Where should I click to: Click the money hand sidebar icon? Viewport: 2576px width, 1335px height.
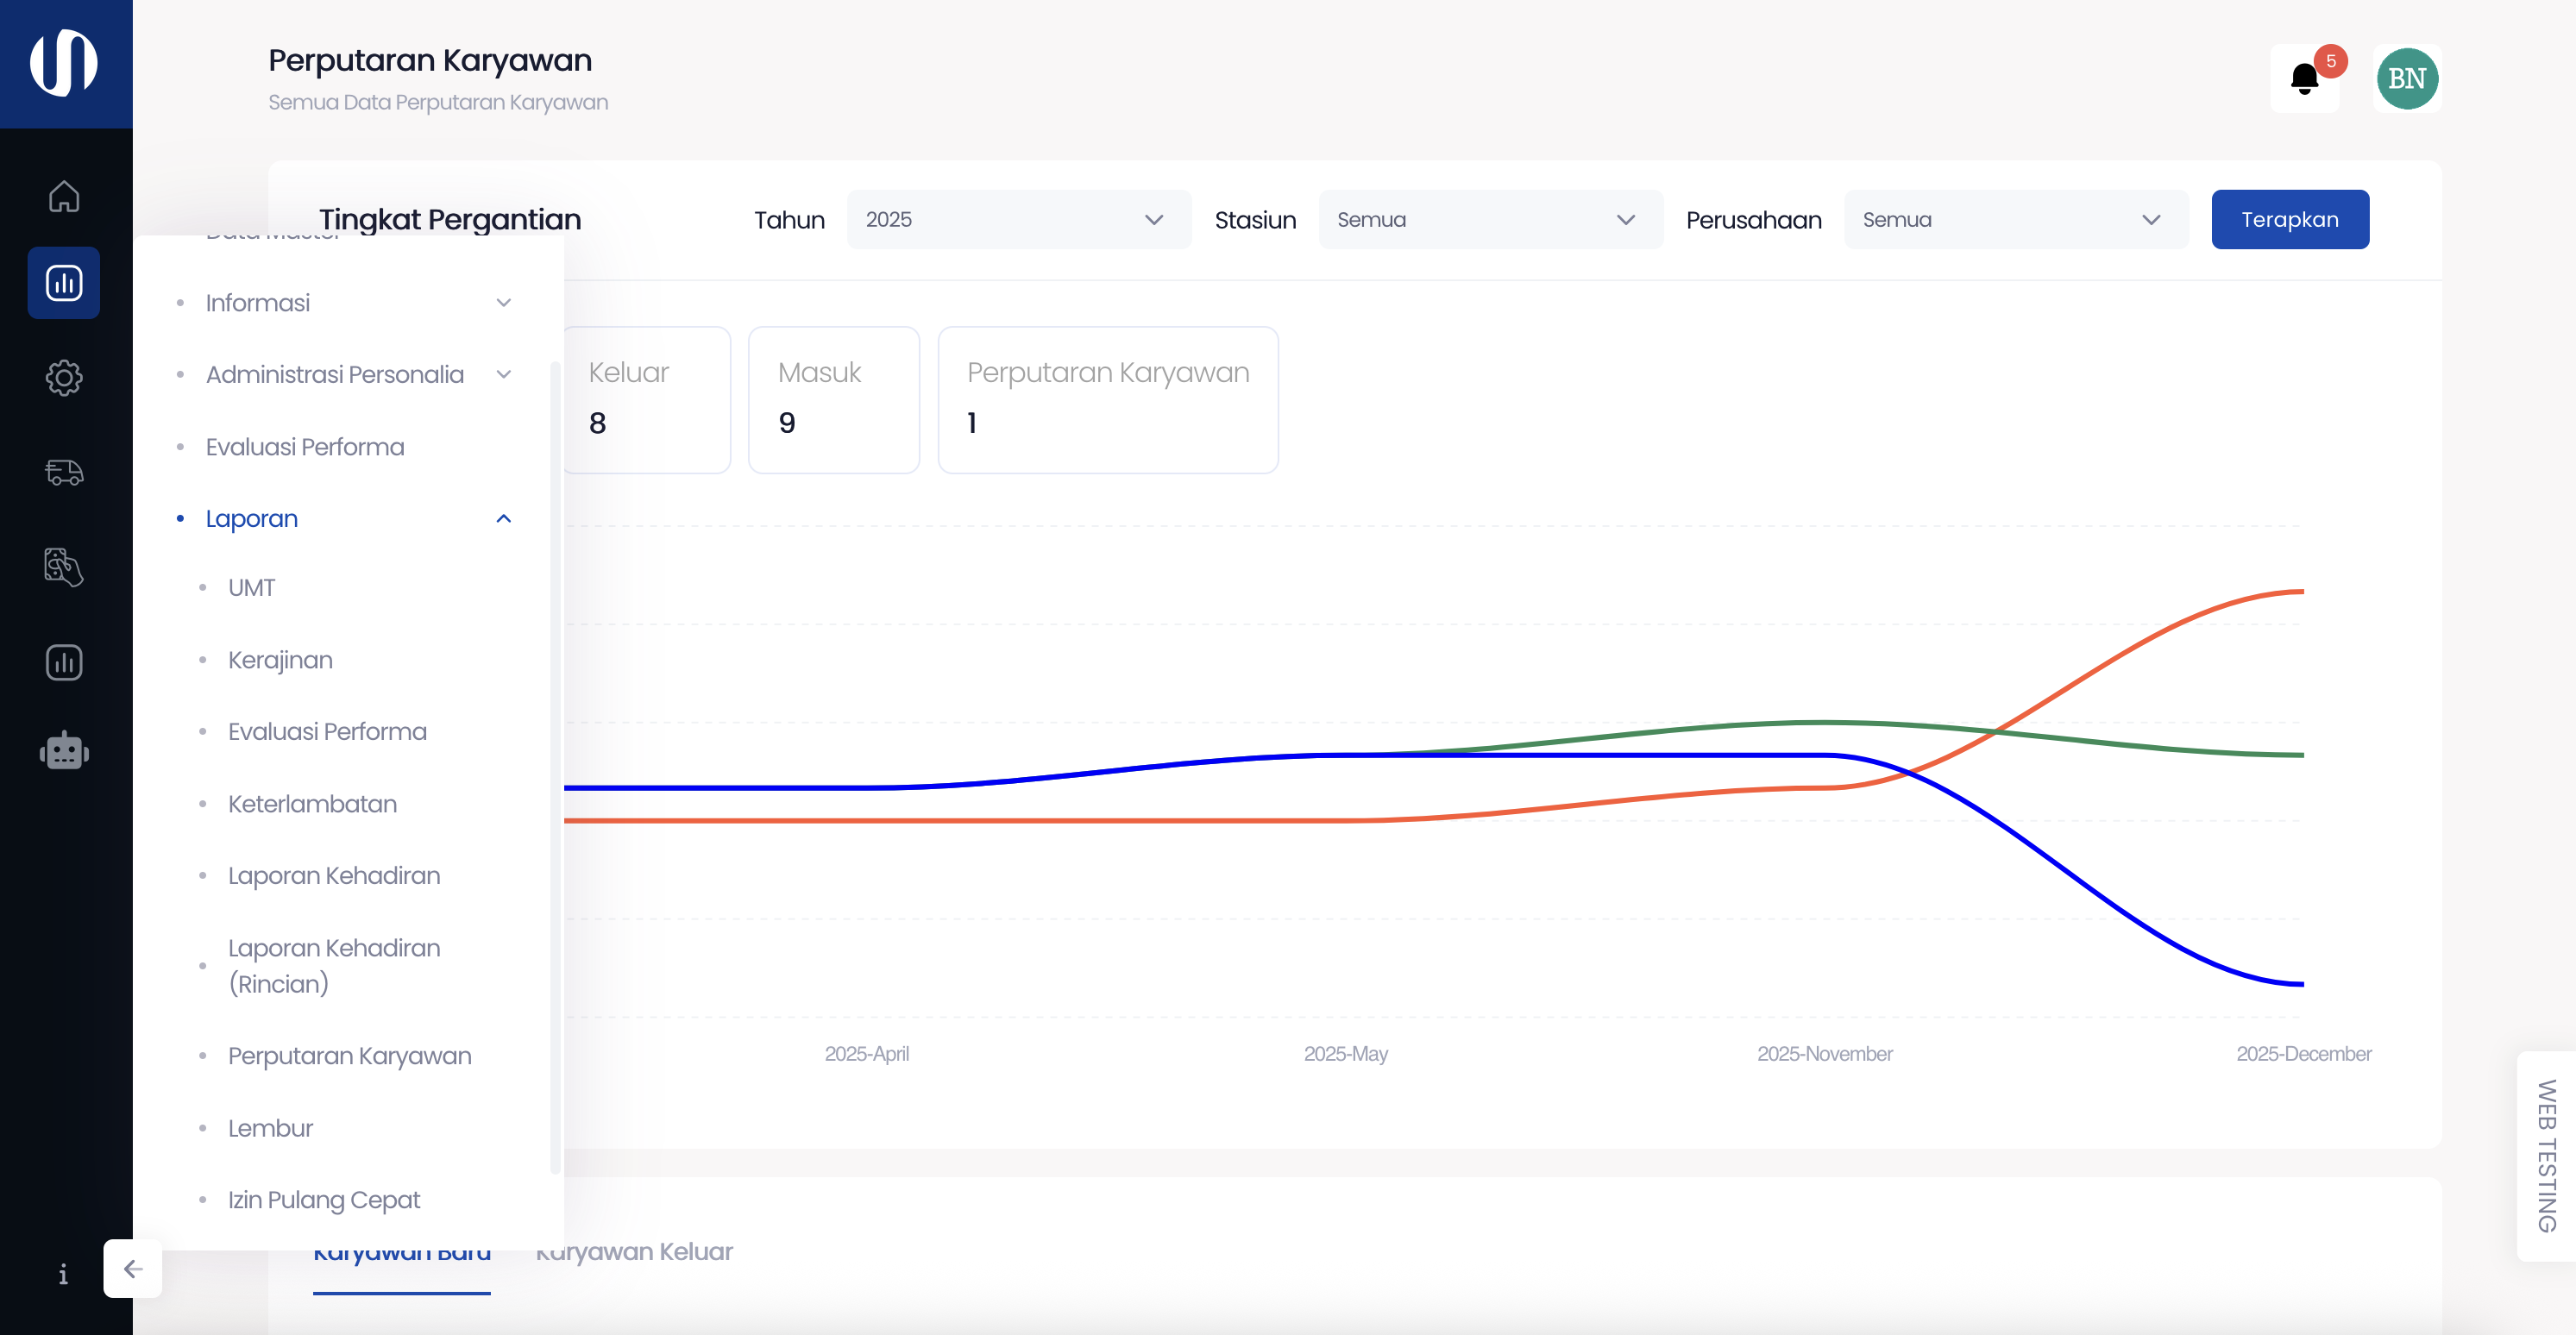coord(64,567)
